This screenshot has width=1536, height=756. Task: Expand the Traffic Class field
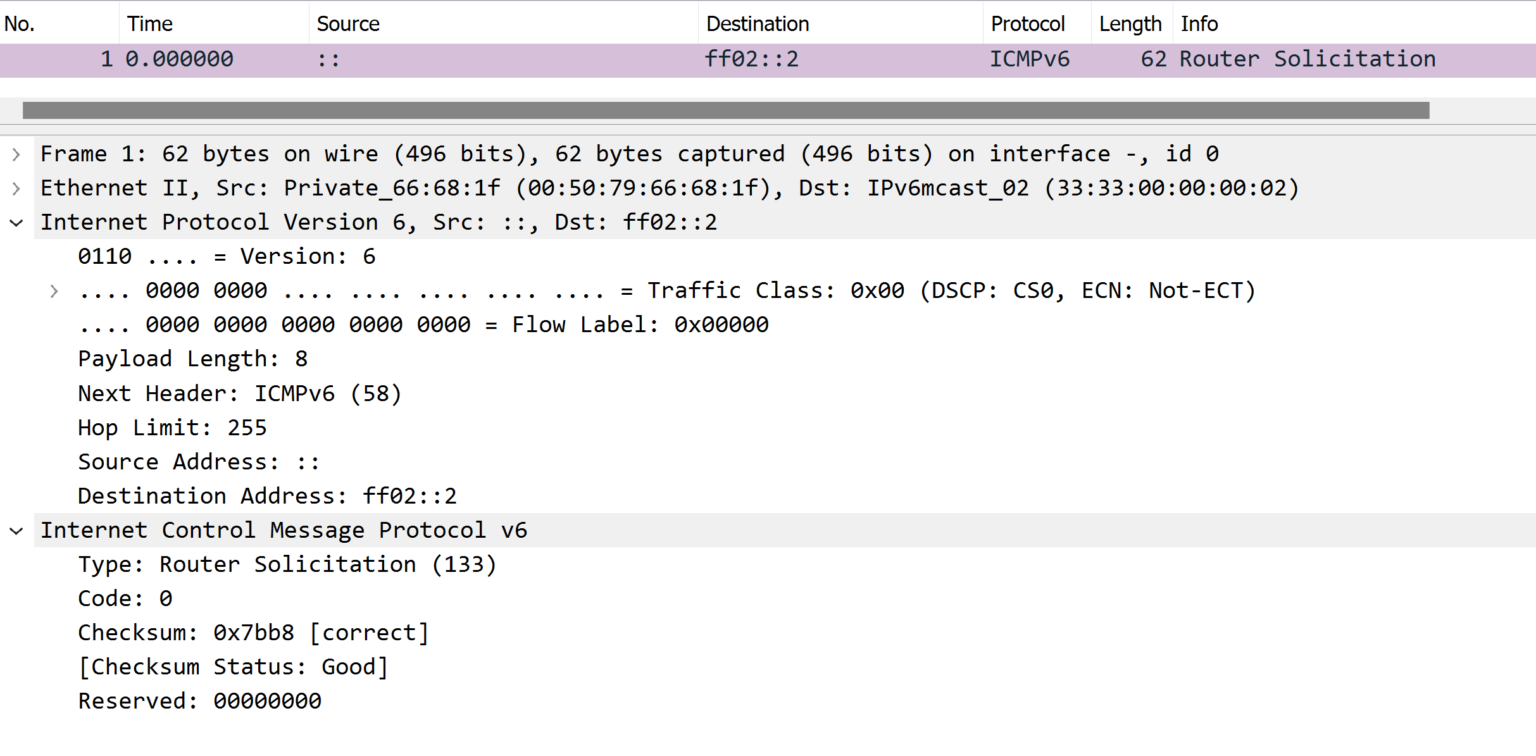[x=53, y=290]
